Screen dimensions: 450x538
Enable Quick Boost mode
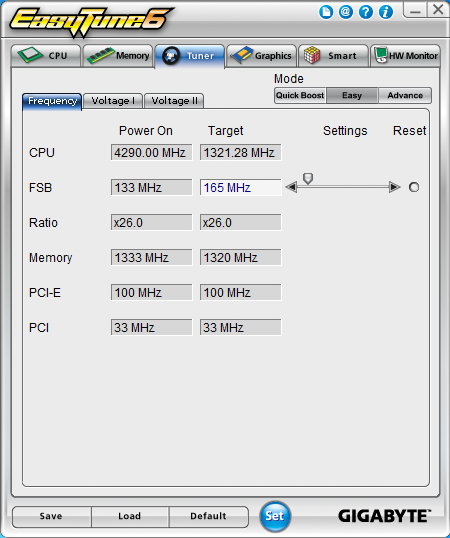pyautogui.click(x=300, y=95)
